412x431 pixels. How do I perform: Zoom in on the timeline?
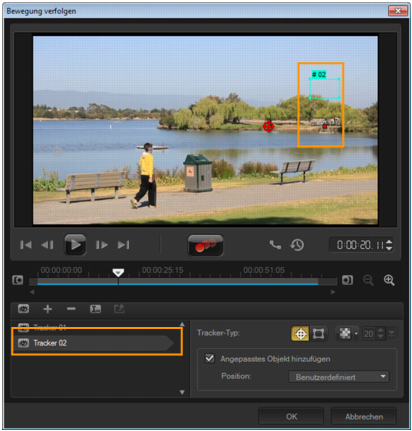(x=389, y=280)
